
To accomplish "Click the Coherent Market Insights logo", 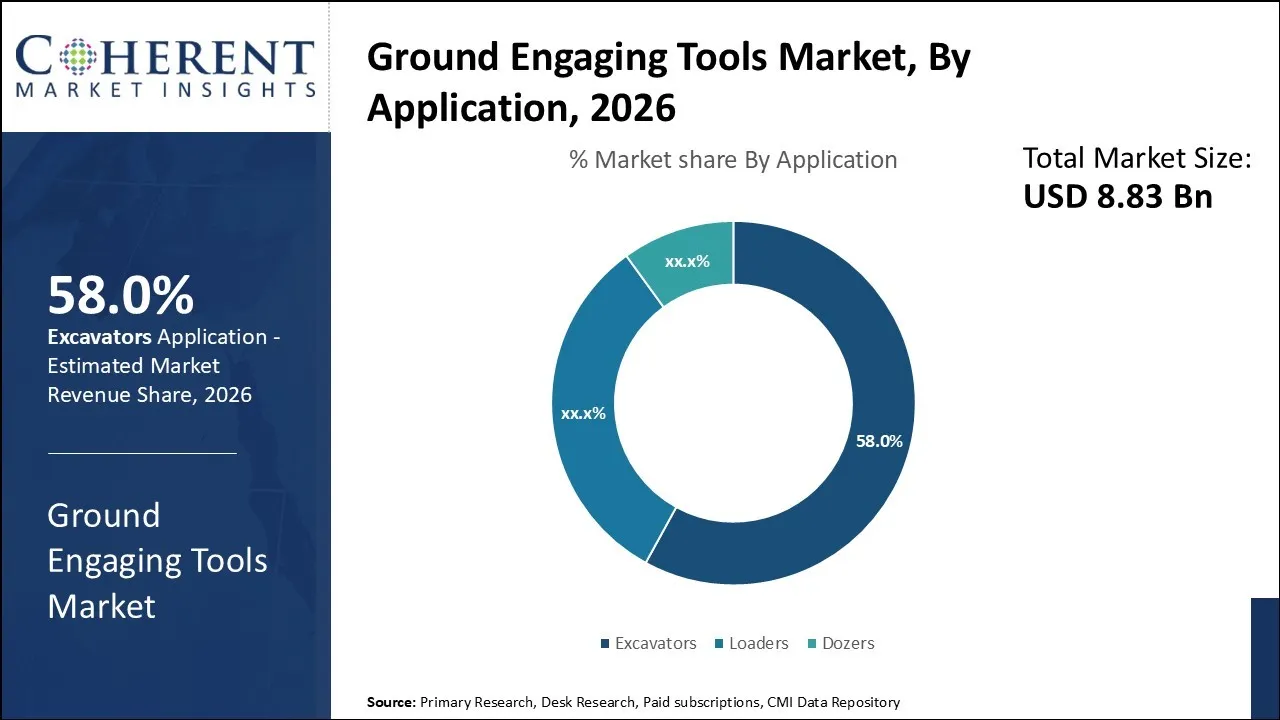I will point(165,65).
